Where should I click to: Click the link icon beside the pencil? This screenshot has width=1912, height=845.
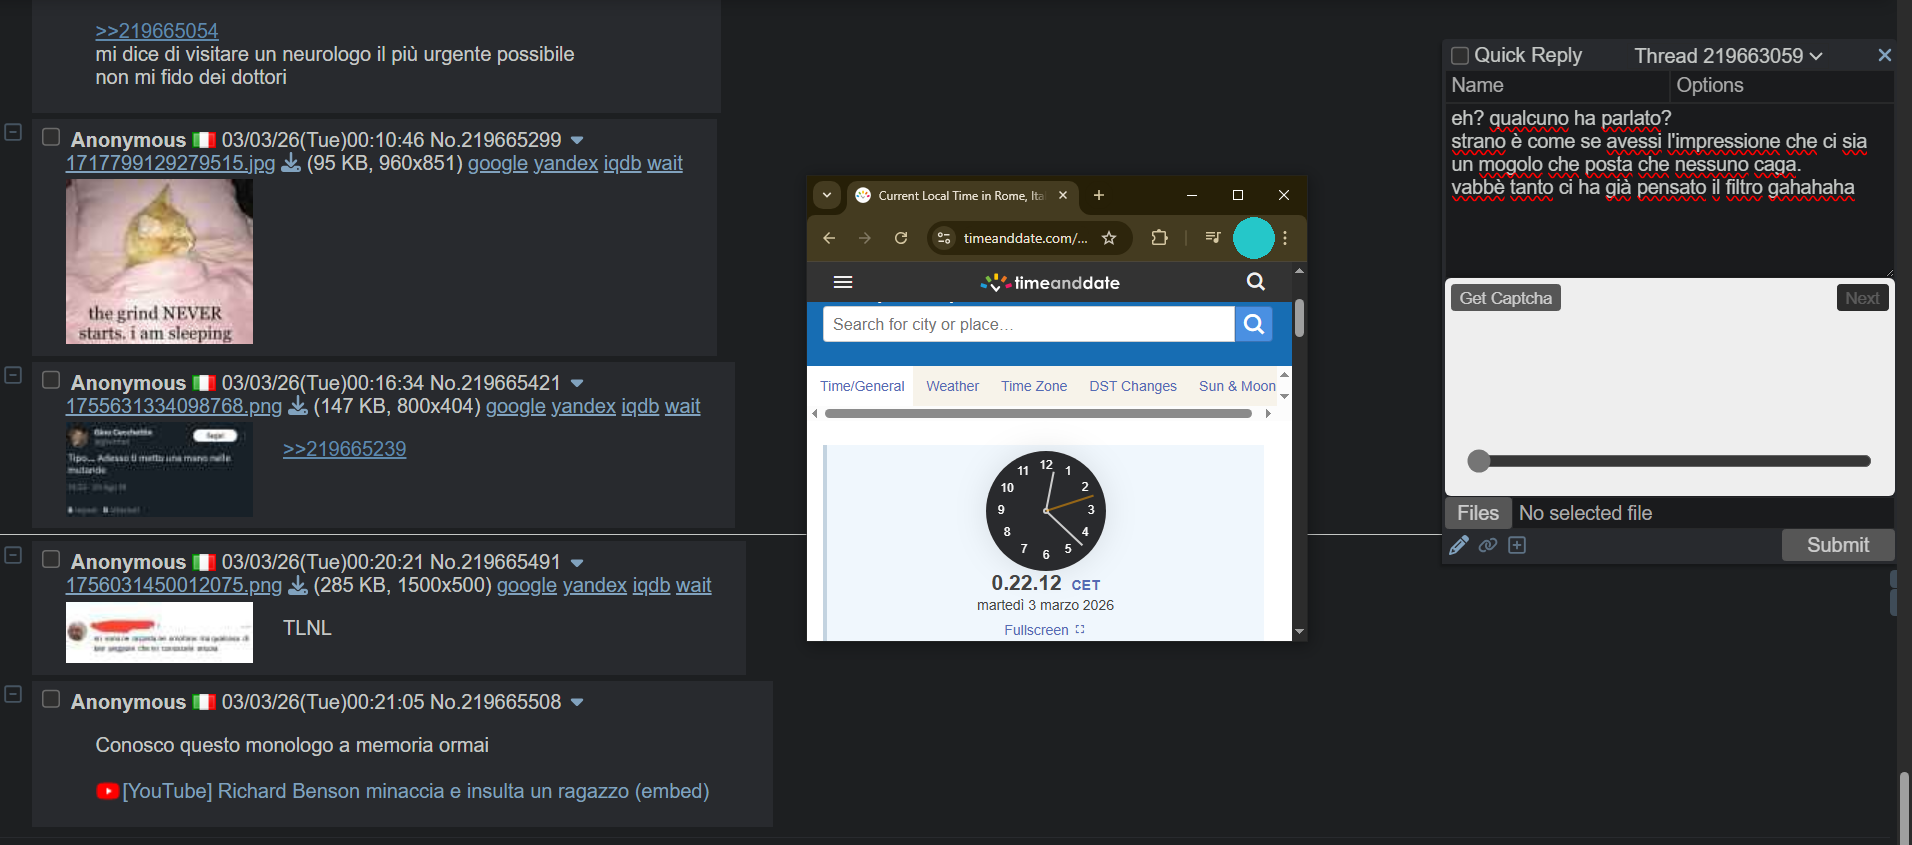point(1488,545)
